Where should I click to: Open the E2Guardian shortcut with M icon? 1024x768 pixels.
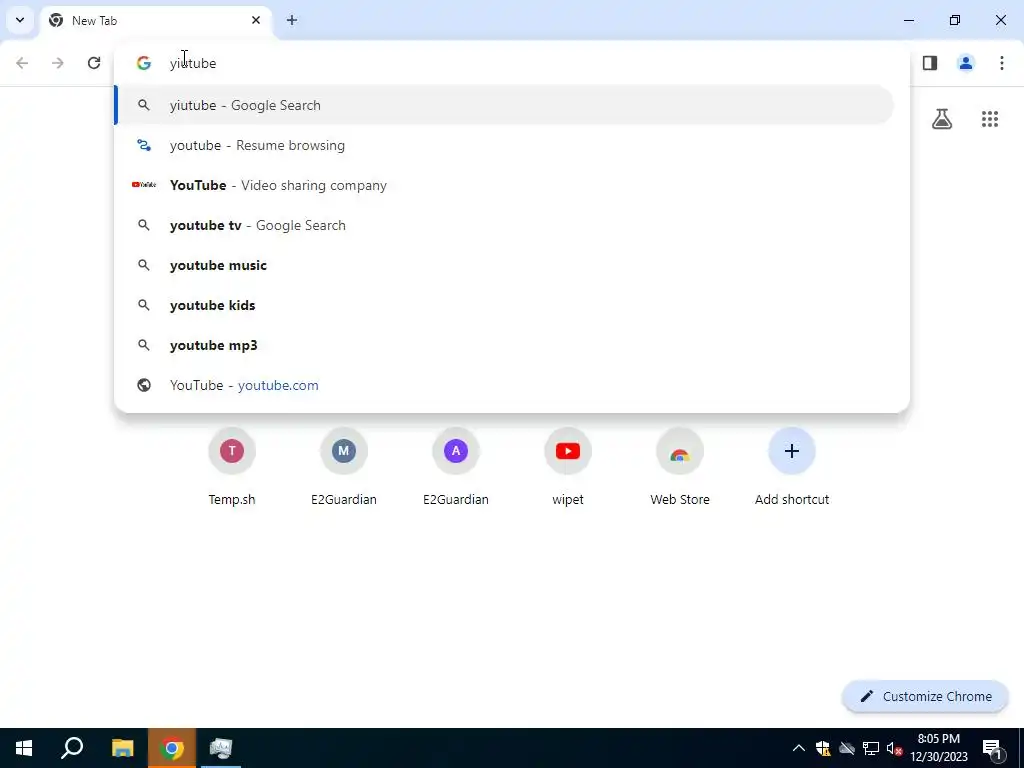click(x=344, y=468)
